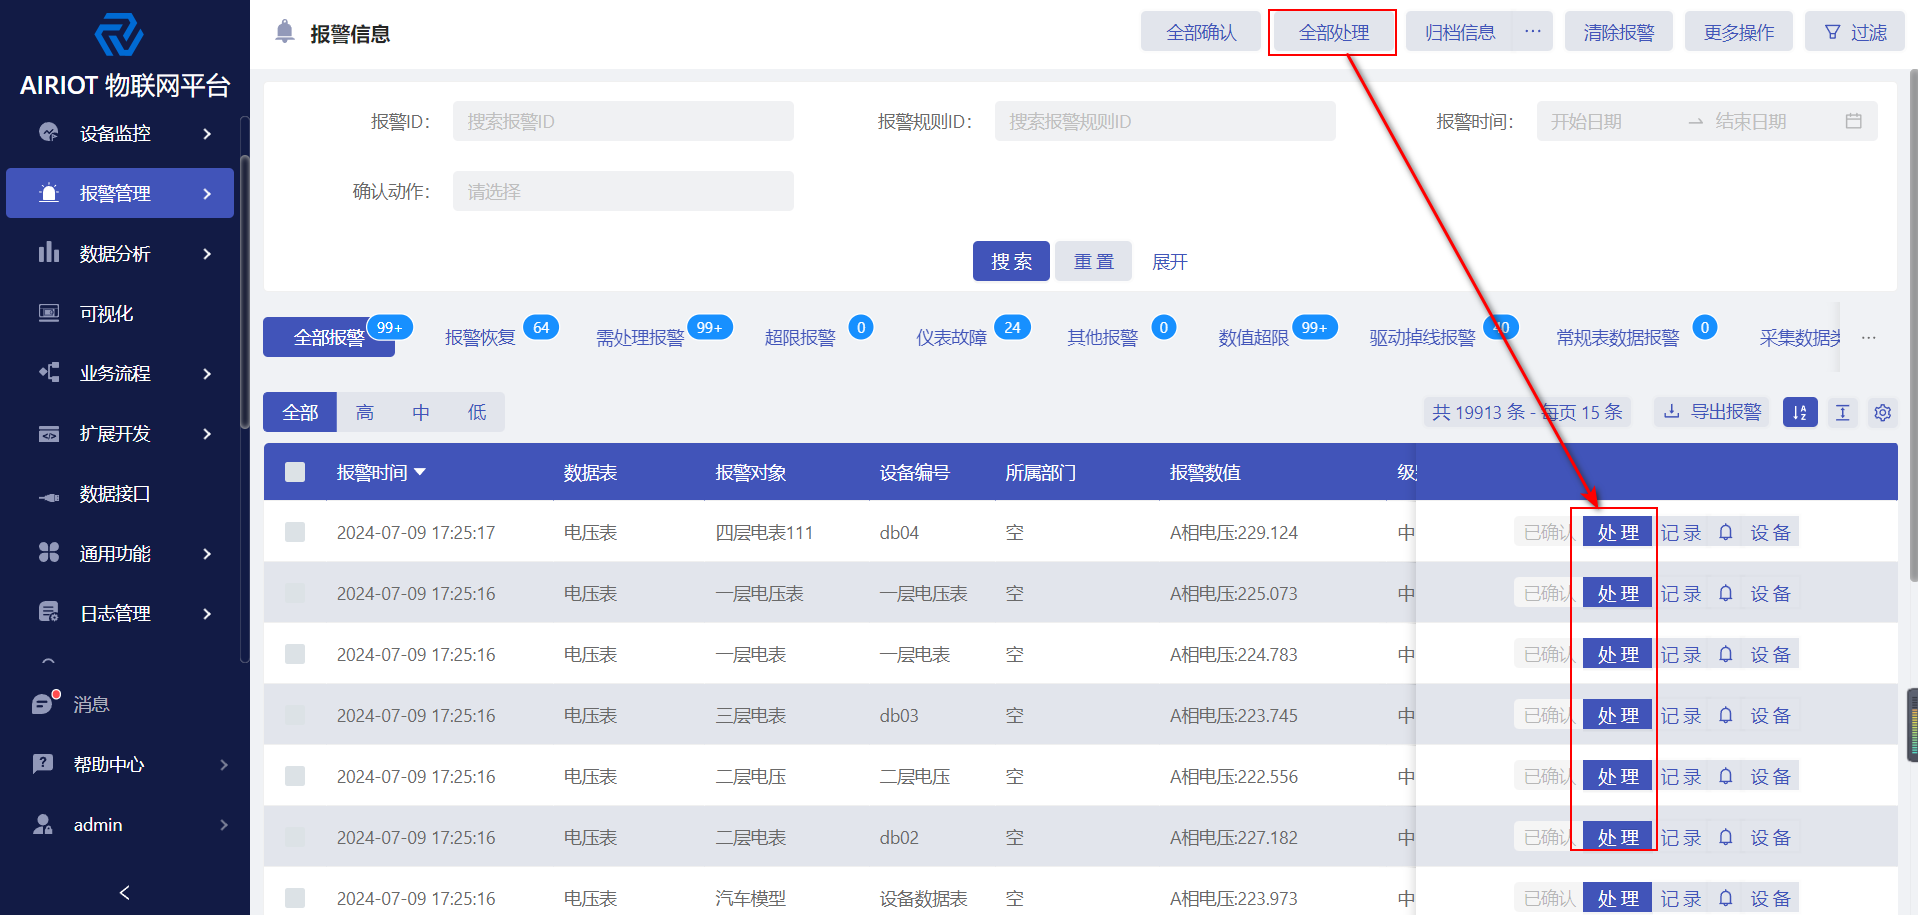Image resolution: width=1918 pixels, height=915 pixels.
Task: Click the 开始日期 date input
Action: [1610, 121]
